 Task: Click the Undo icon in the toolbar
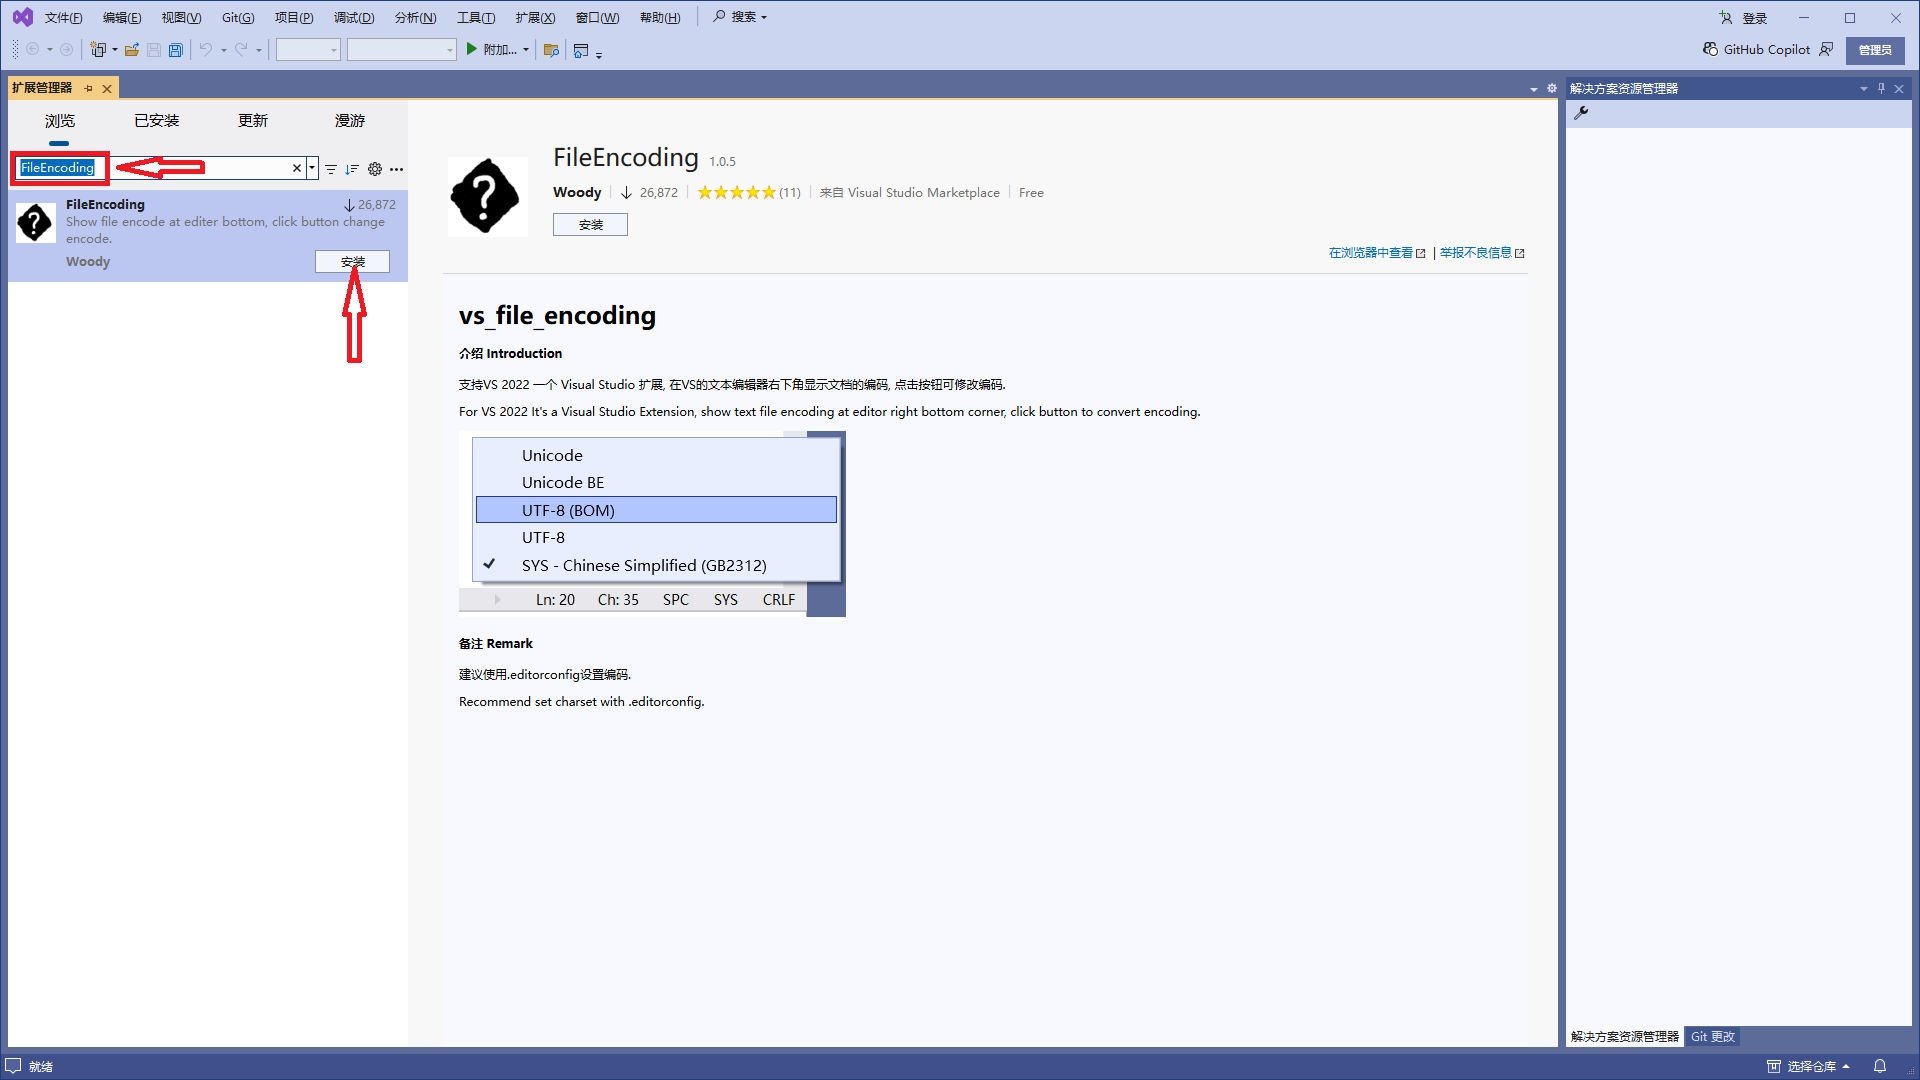(206, 49)
